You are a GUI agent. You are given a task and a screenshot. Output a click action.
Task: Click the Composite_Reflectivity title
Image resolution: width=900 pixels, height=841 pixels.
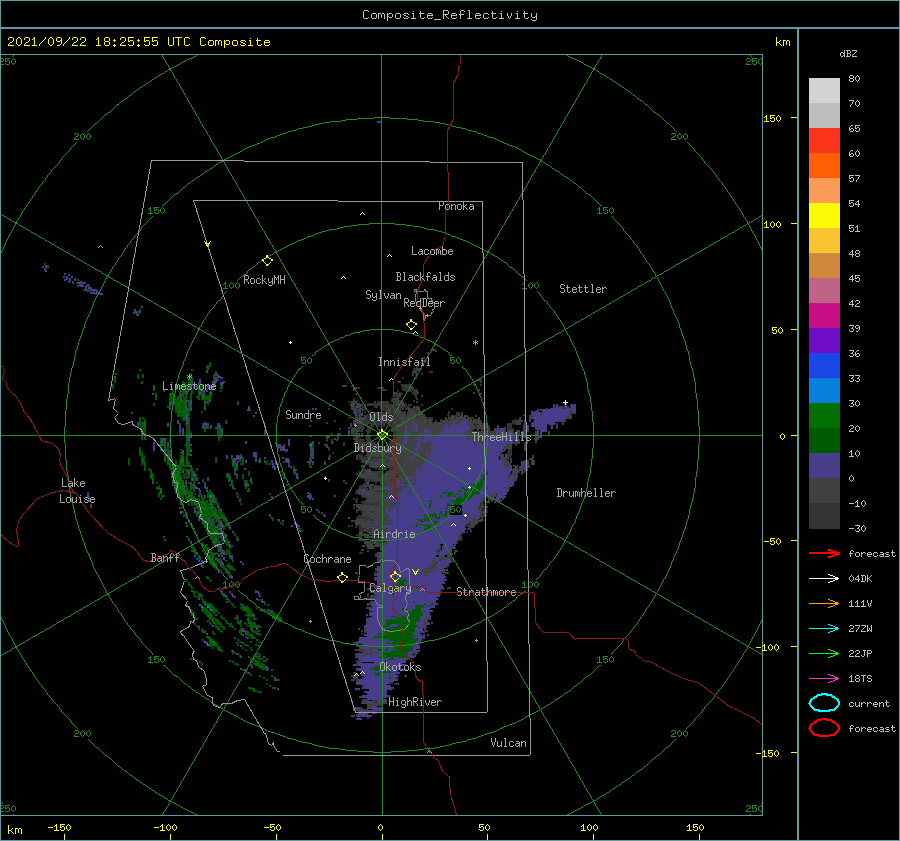[449, 15]
